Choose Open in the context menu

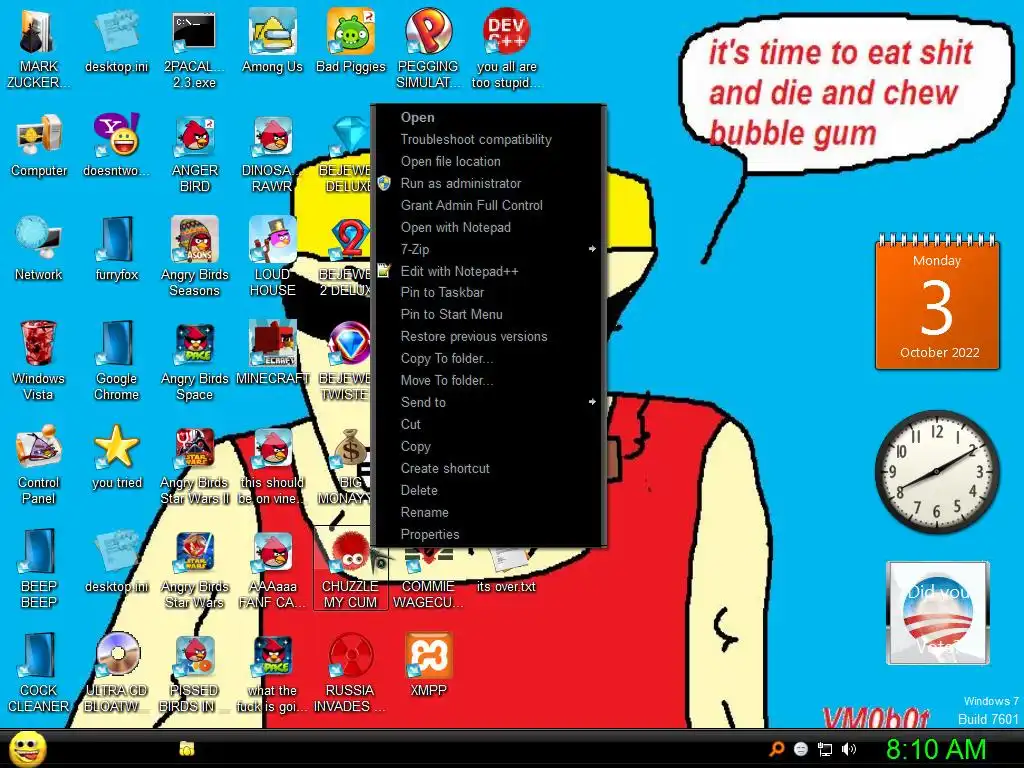[488, 118]
